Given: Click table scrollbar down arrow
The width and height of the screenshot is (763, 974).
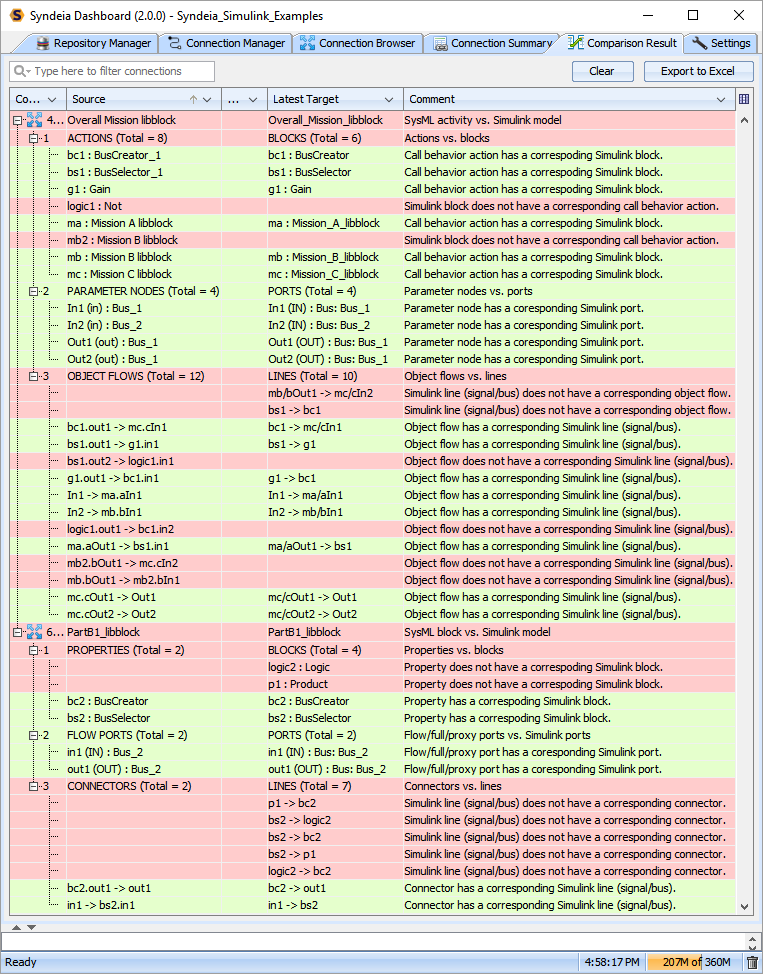Looking at the screenshot, I should (744, 906).
